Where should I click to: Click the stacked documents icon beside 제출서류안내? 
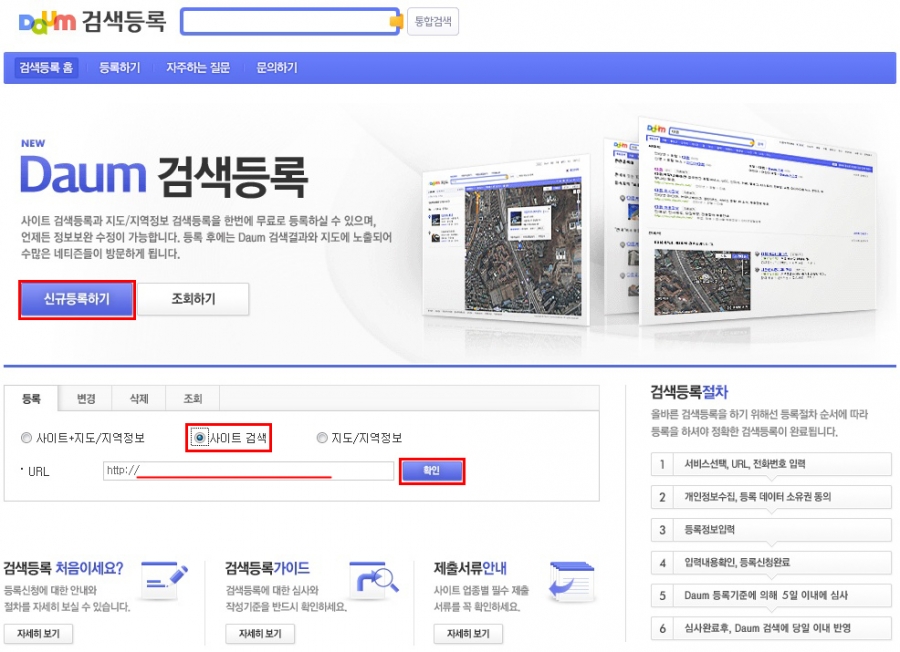(571, 581)
